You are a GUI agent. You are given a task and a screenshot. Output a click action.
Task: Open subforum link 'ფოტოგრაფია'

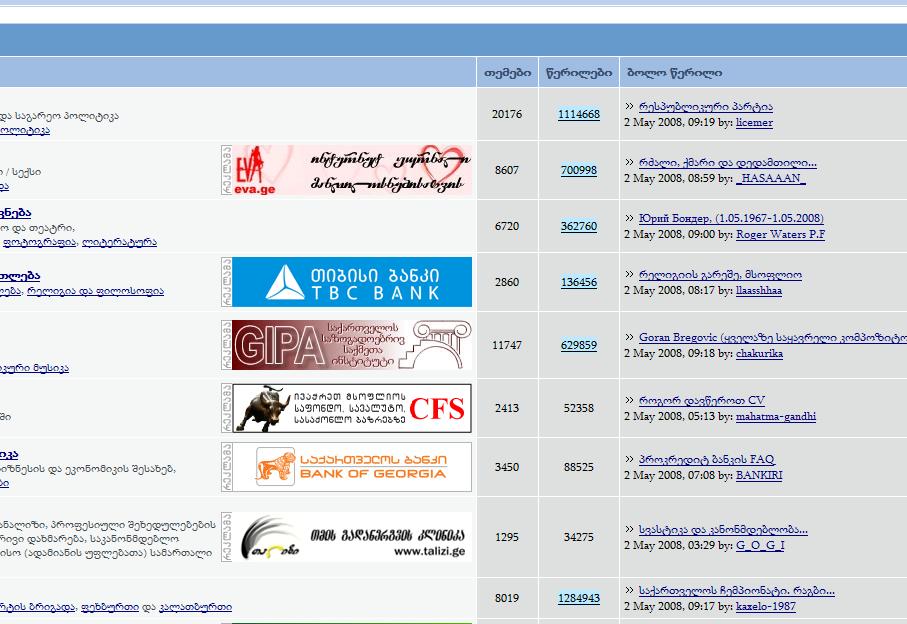(x=39, y=242)
